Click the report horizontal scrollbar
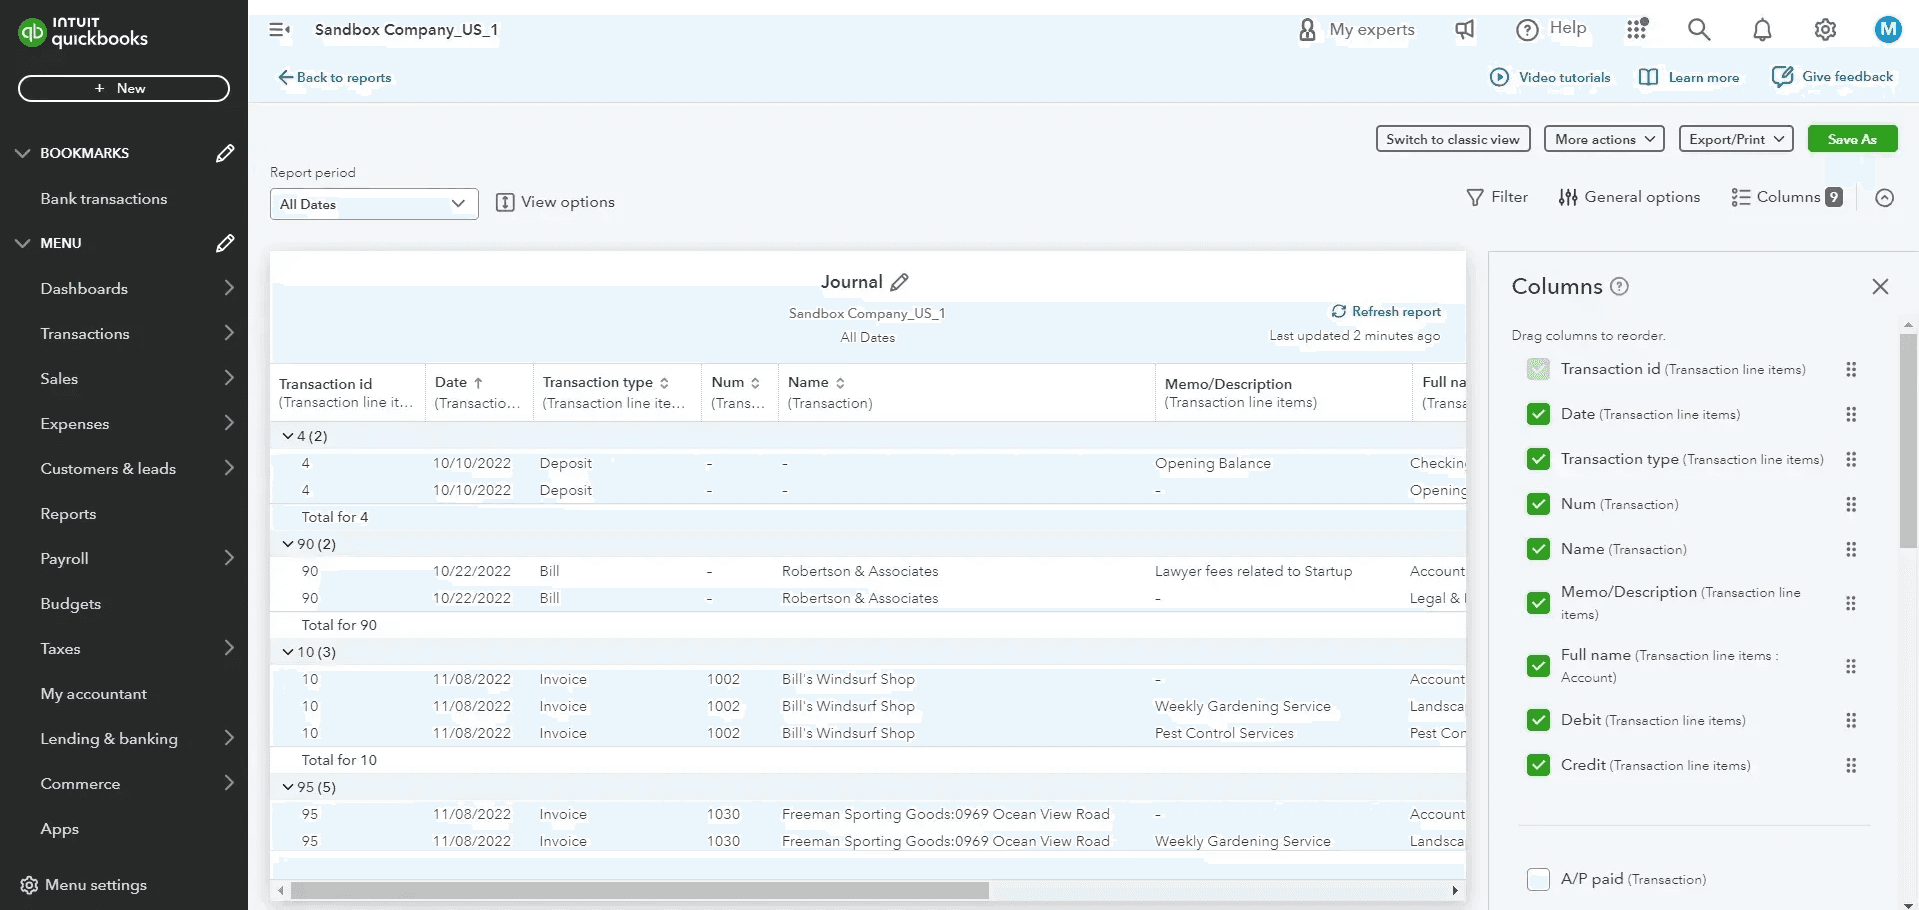The height and width of the screenshot is (910, 1919). pyautogui.click(x=640, y=890)
